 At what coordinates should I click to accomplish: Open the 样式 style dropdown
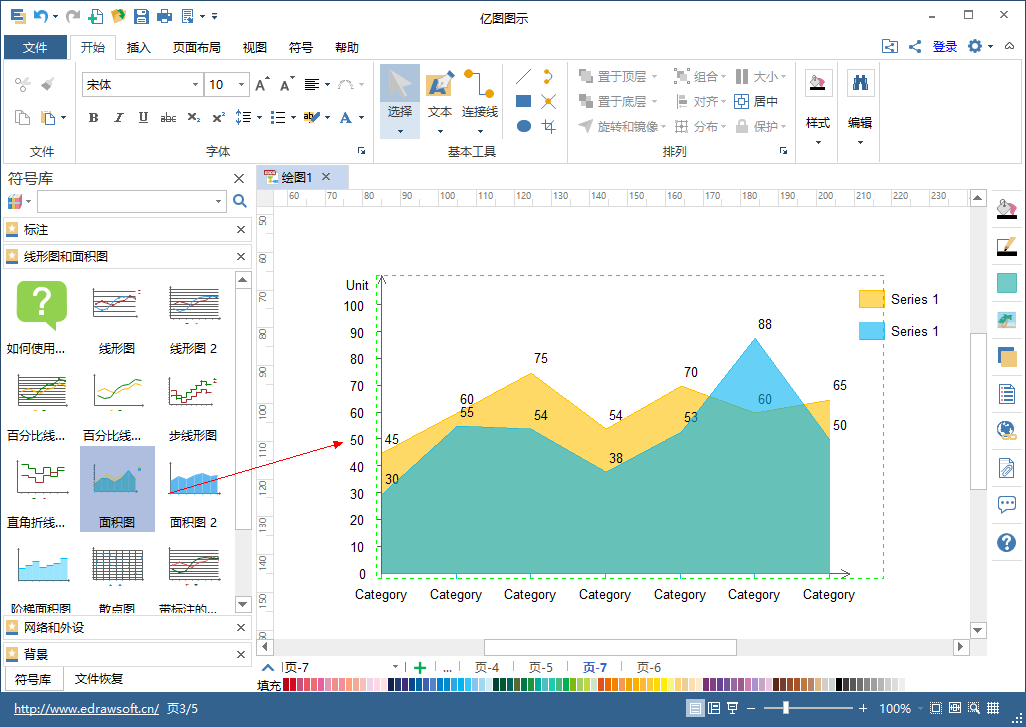(818, 107)
